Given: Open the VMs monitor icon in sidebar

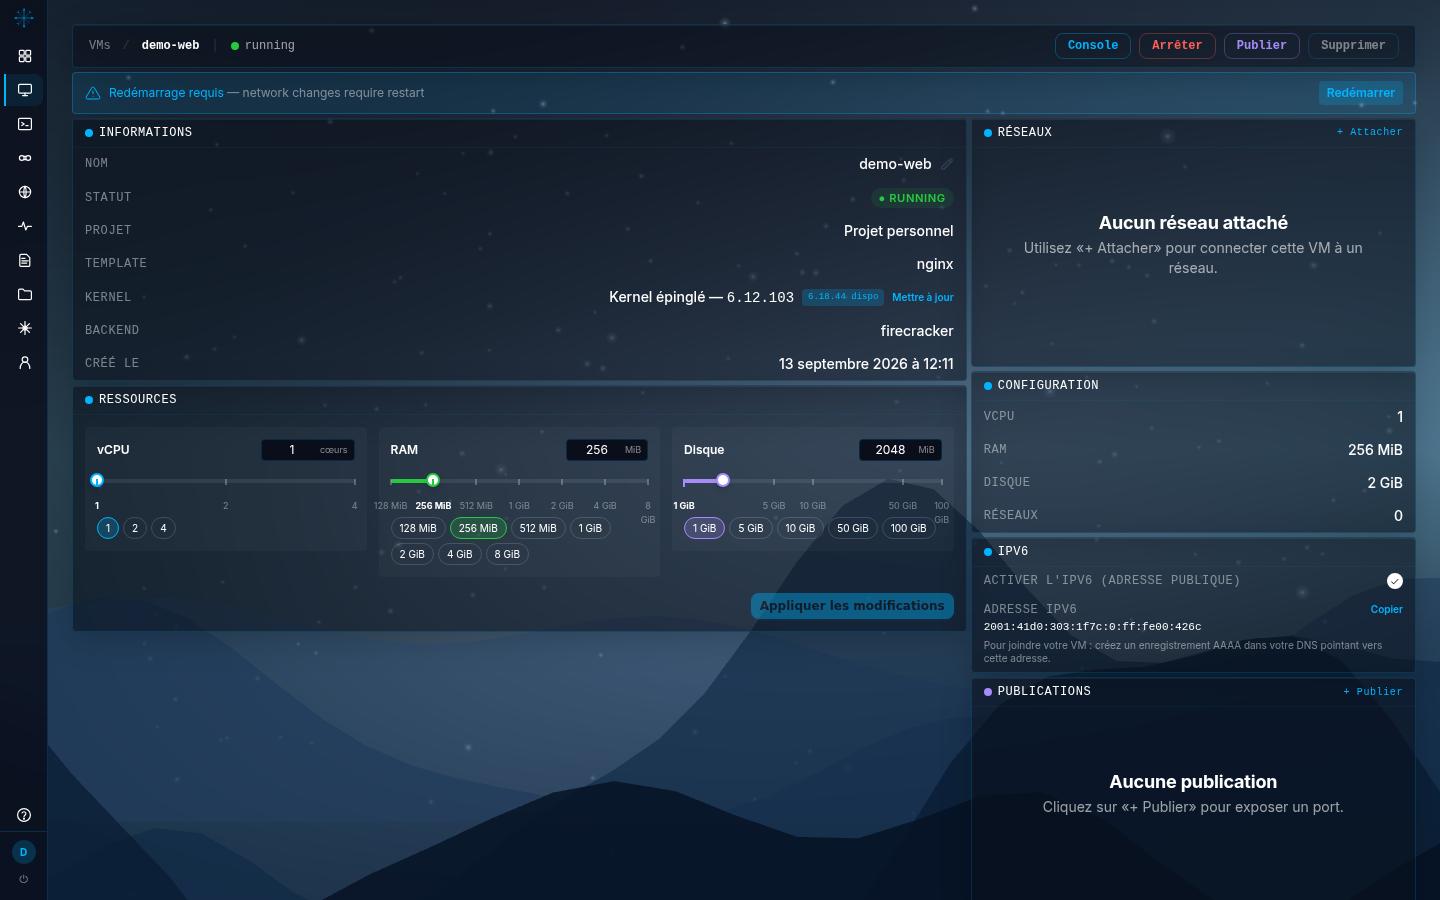Looking at the screenshot, I should [x=25, y=90].
